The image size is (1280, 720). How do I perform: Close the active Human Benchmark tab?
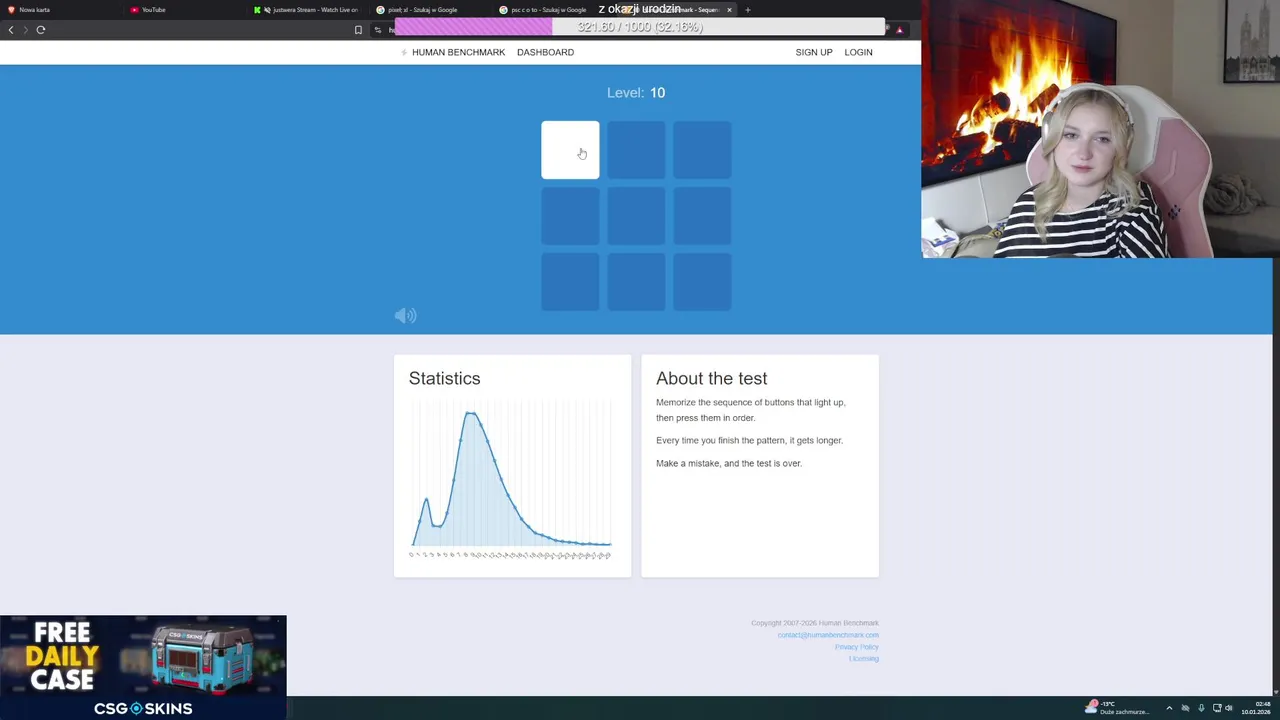click(729, 10)
